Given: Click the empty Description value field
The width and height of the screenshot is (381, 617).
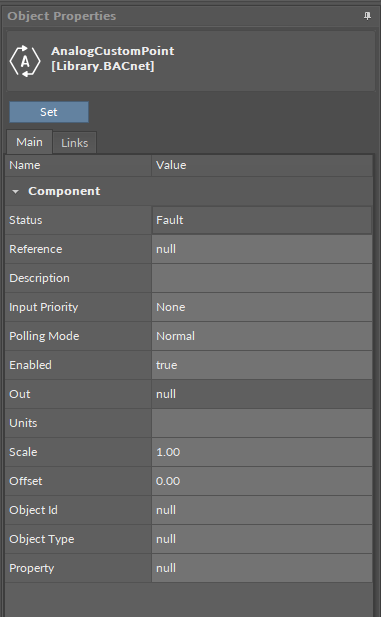Looking at the screenshot, I should click(x=262, y=278).
